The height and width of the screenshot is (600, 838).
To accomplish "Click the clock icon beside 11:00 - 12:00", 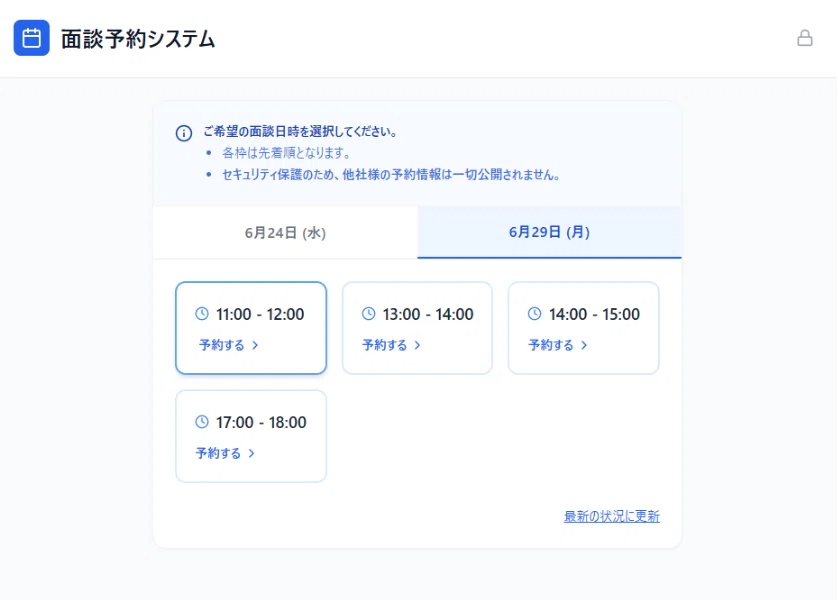I will (x=201, y=314).
